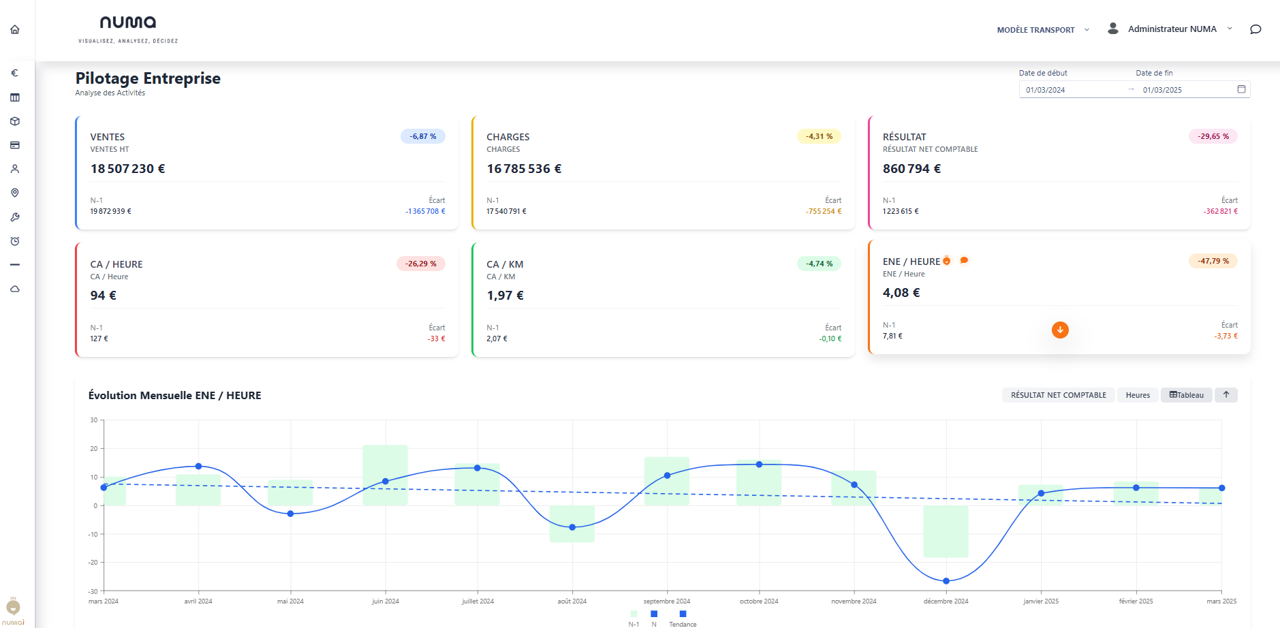
Task: Click the Pilotage Entreprise page title
Action: click(x=148, y=78)
